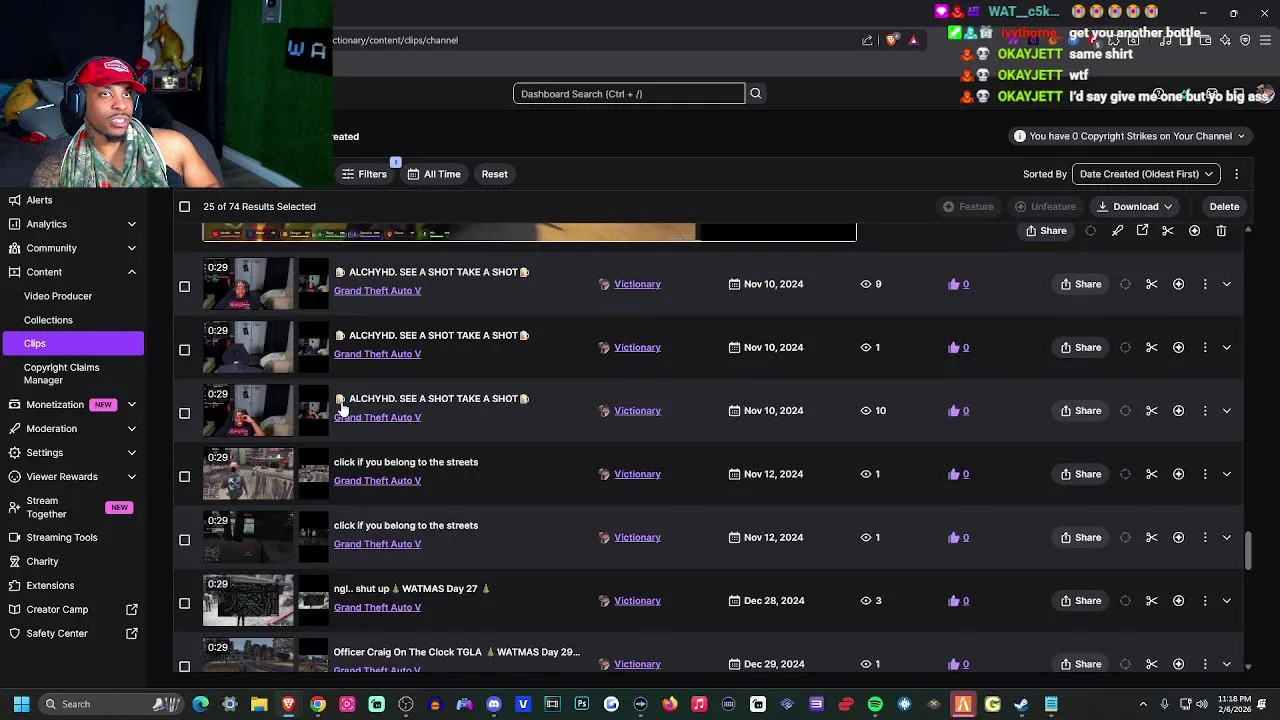Viewport: 1280px width, 720px height.
Task: Click the Reset filters button
Action: coord(494,174)
